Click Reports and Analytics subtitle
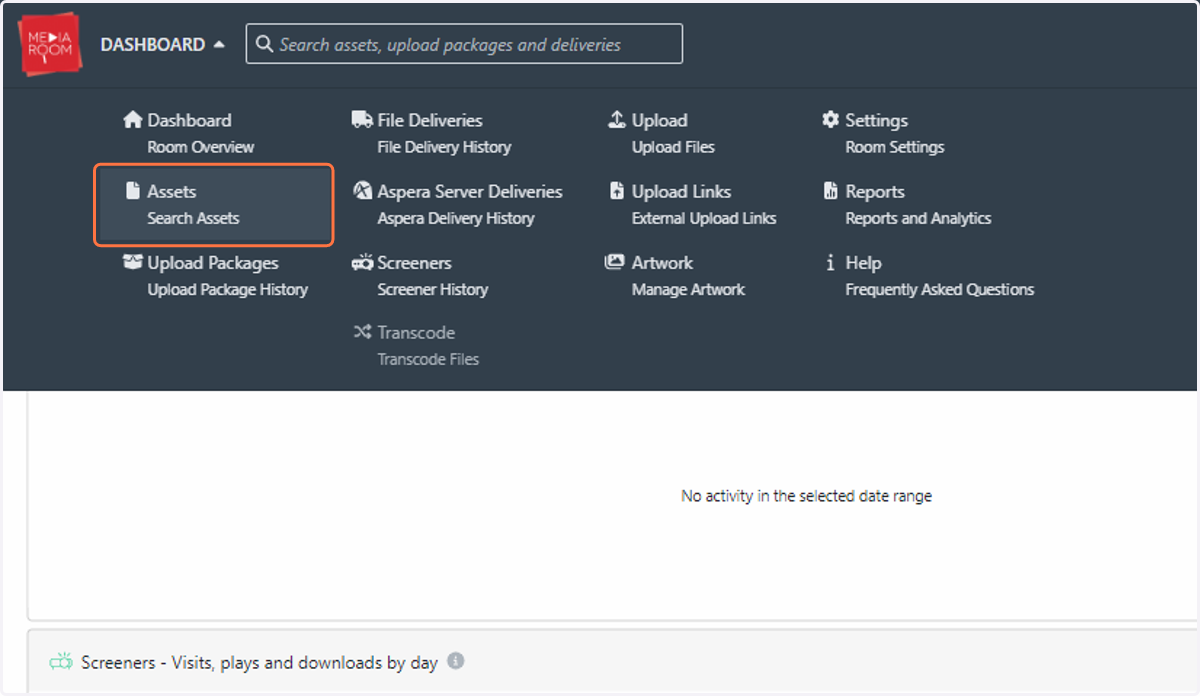Image resolution: width=1200 pixels, height=696 pixels. 918,218
